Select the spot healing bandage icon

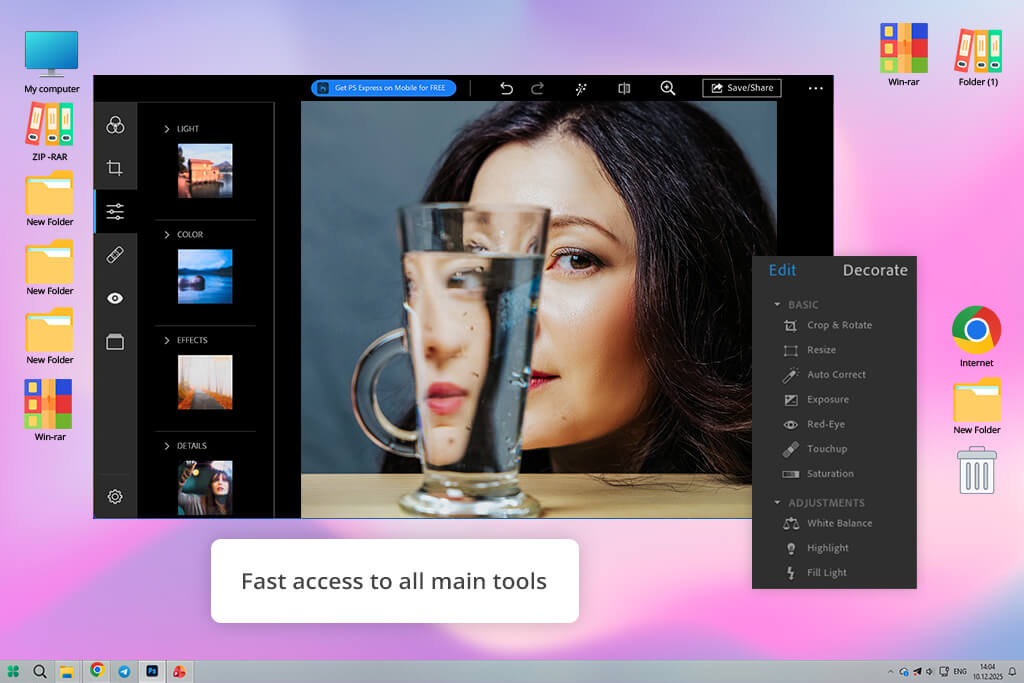click(115, 255)
